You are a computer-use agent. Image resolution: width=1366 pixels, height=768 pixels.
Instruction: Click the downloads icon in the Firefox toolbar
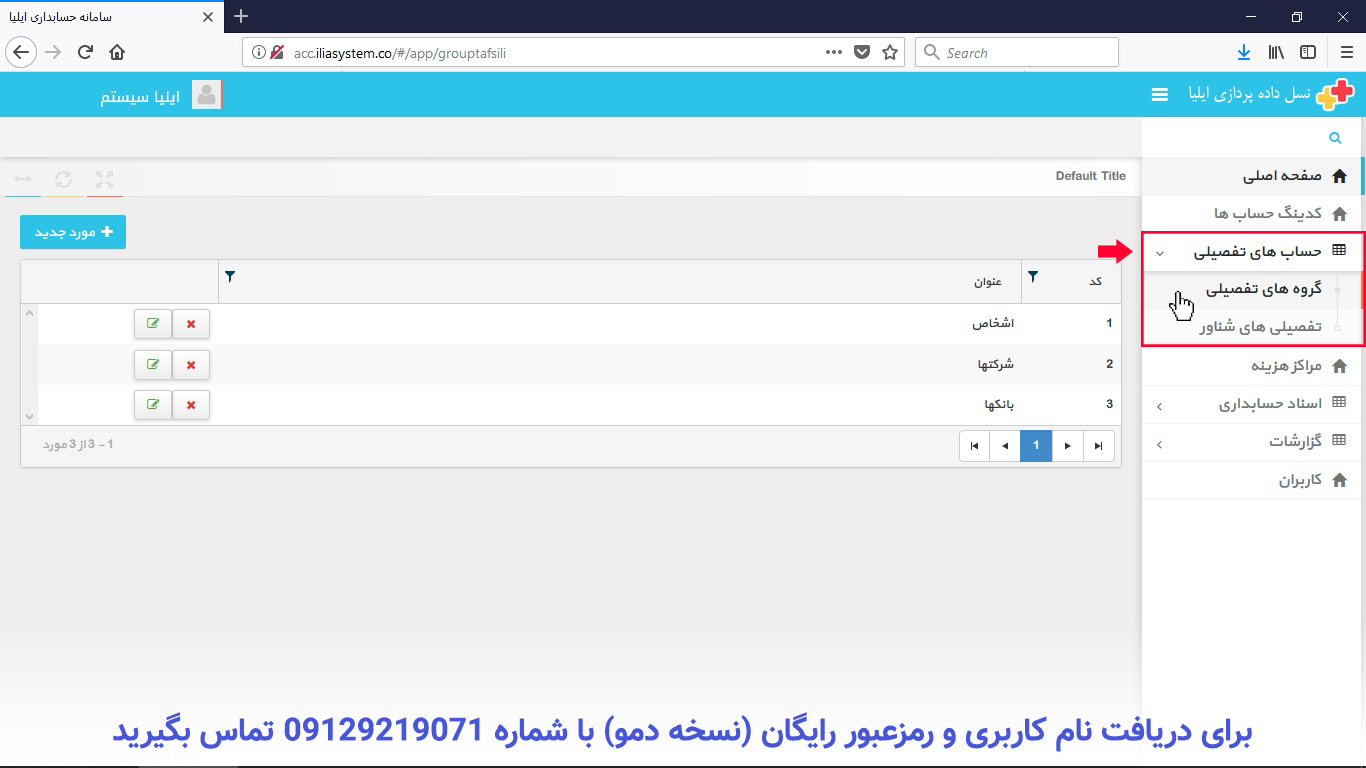(1243, 51)
